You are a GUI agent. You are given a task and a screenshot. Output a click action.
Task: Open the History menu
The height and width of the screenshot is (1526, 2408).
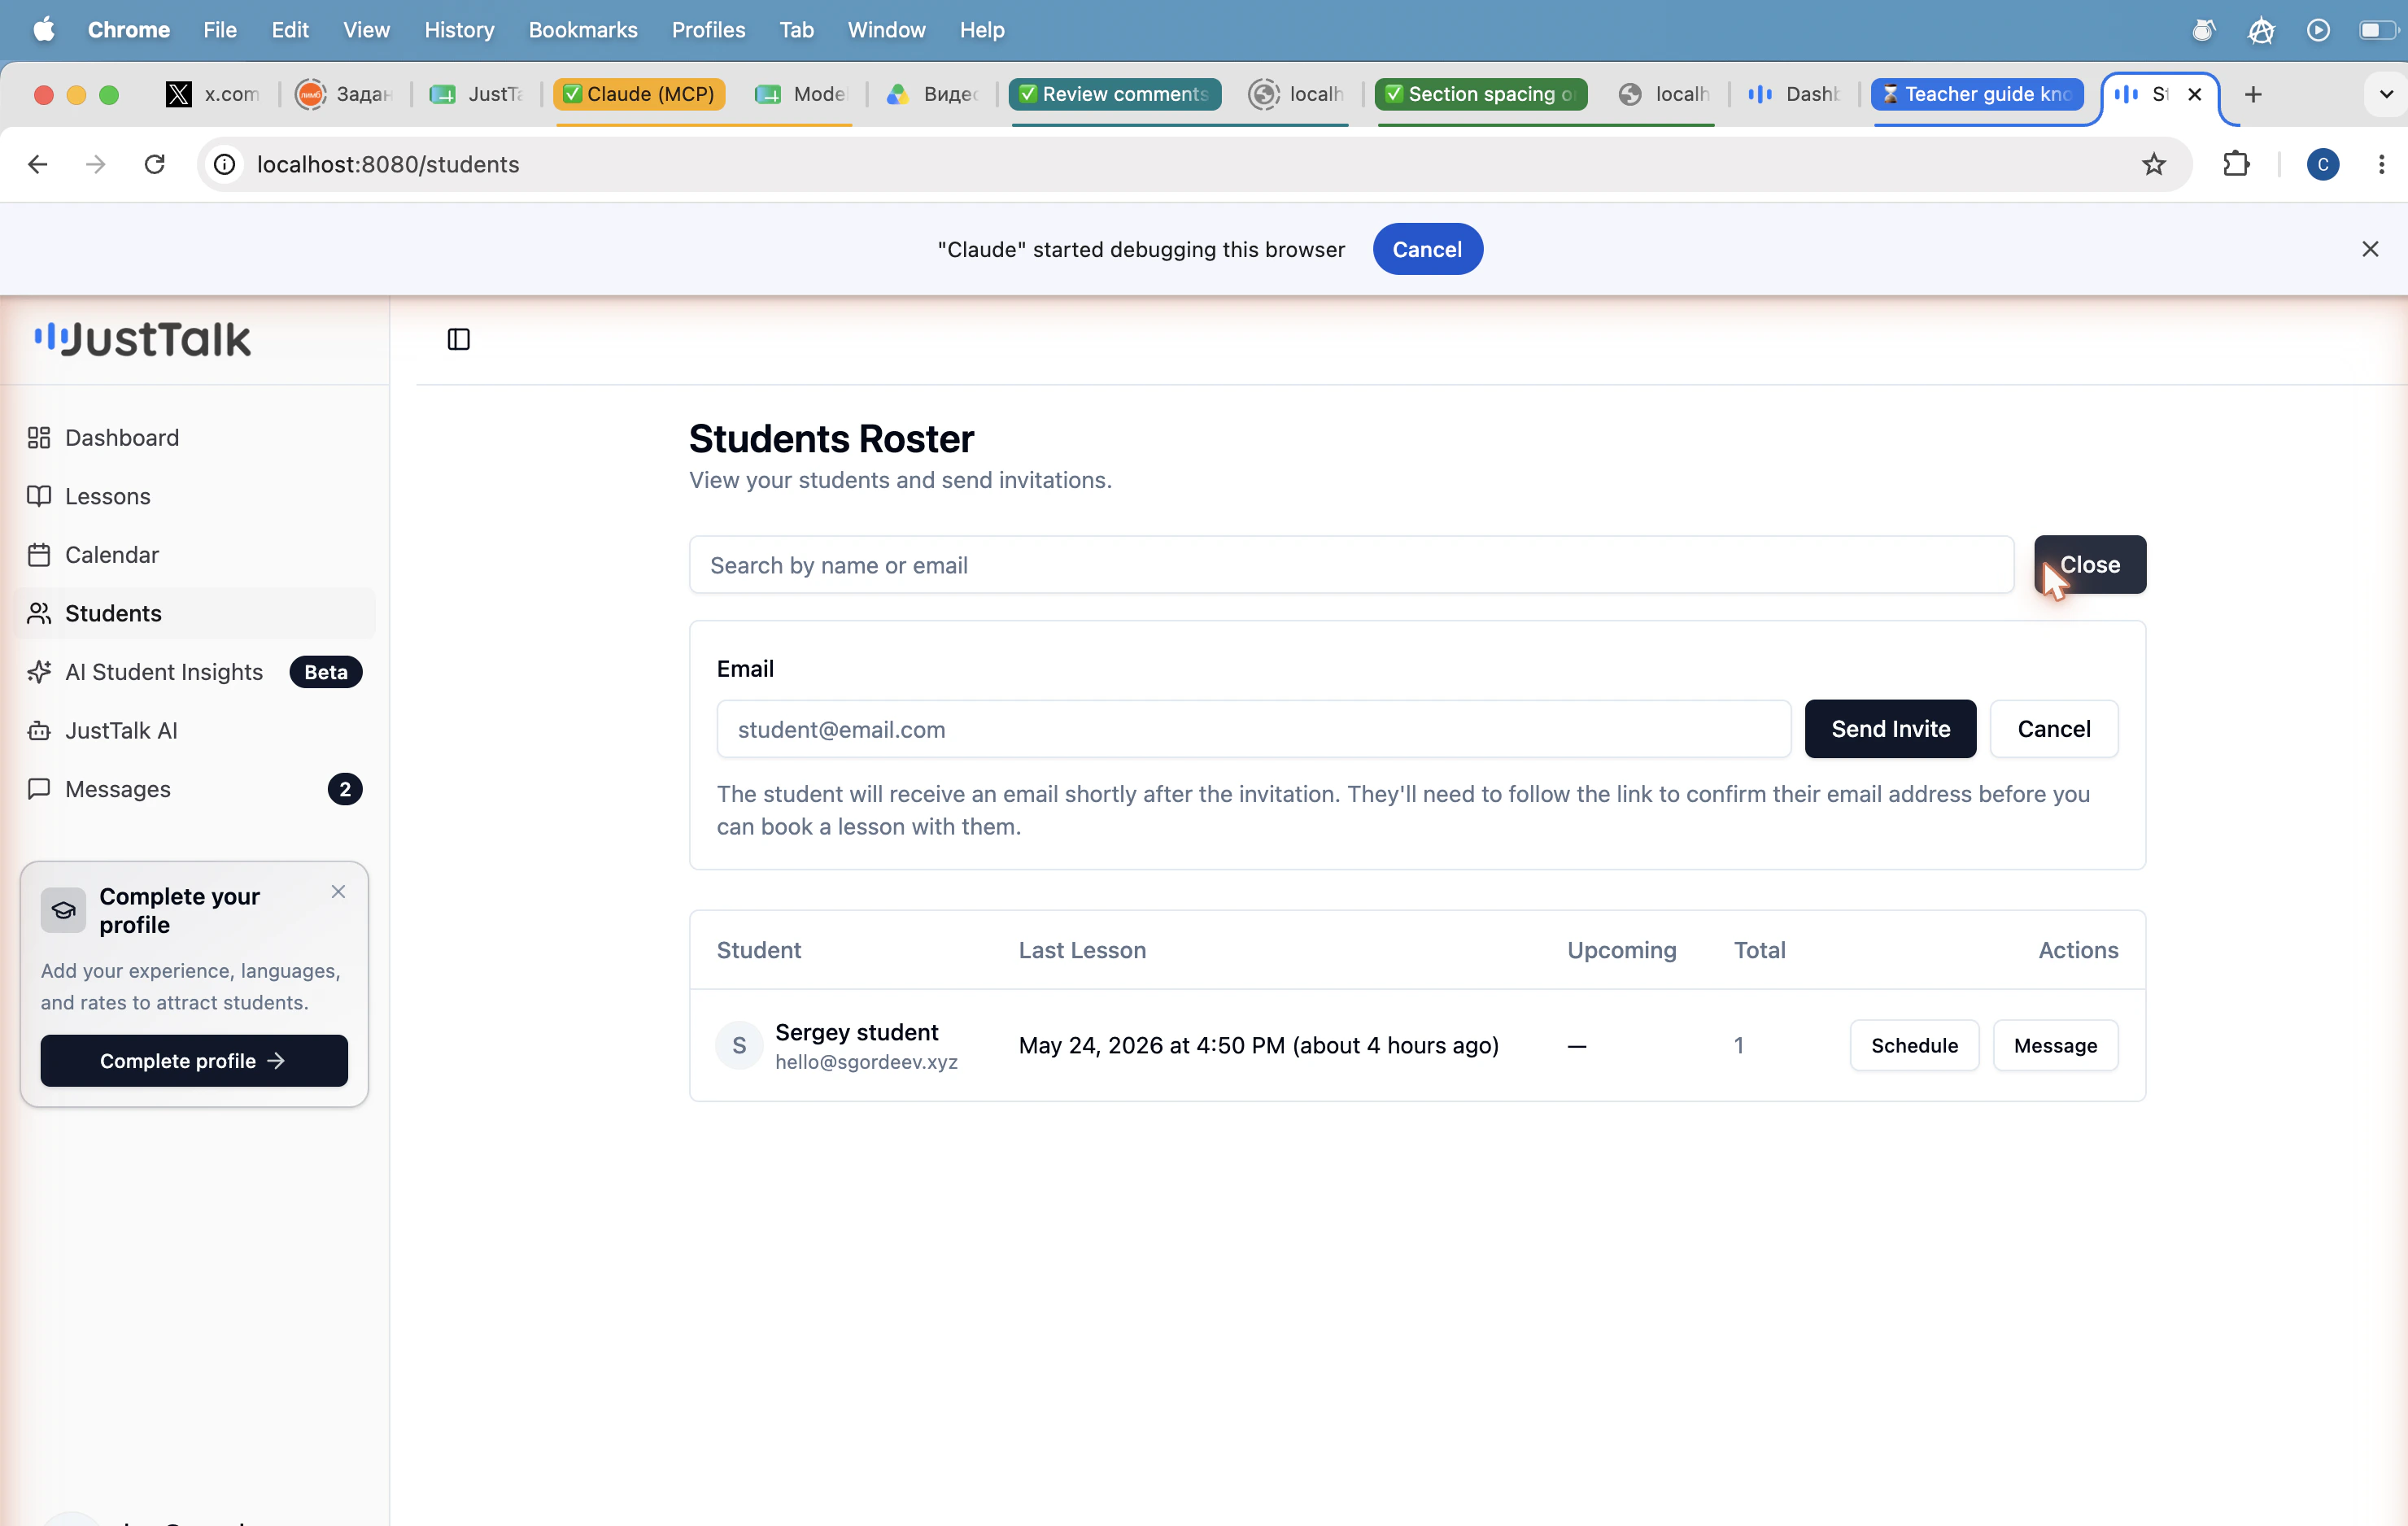[459, 30]
